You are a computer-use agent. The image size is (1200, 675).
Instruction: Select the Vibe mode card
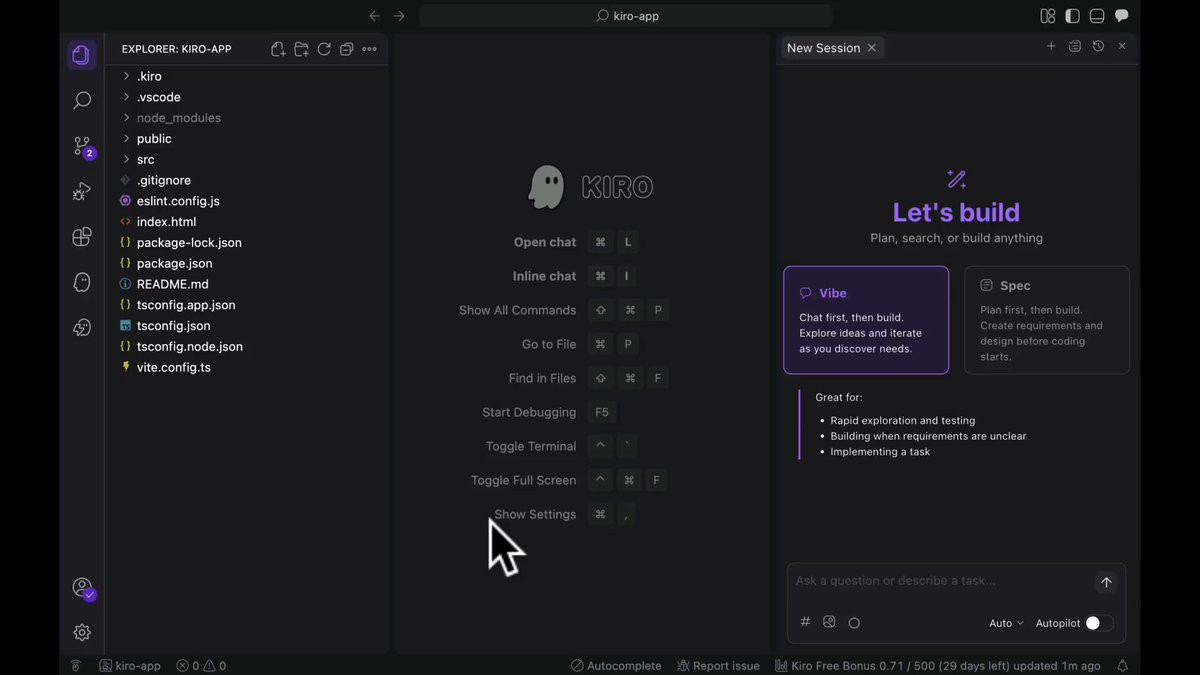click(866, 320)
